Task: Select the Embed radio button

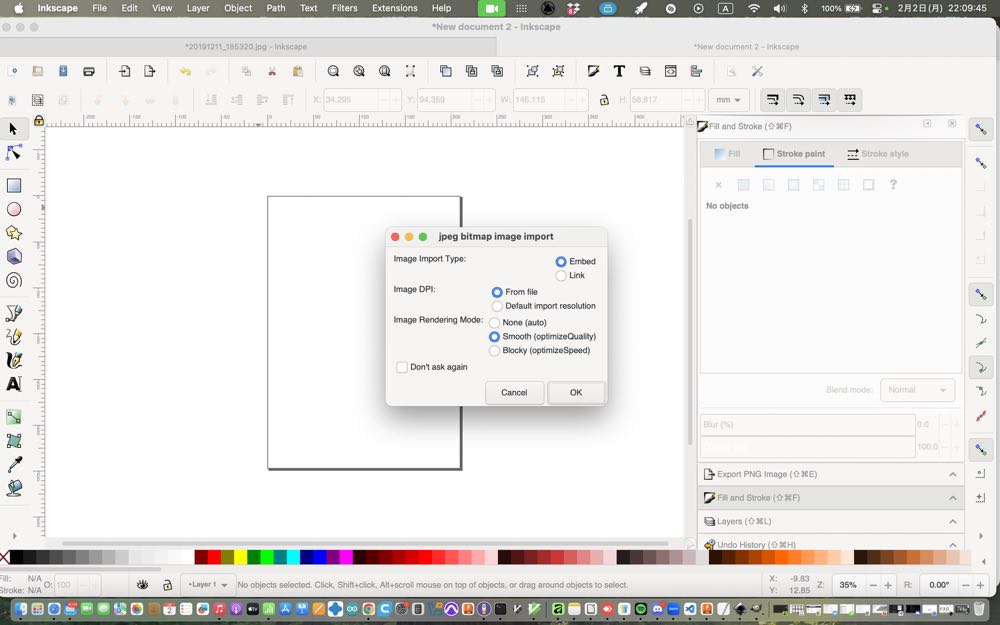Action: [561, 261]
